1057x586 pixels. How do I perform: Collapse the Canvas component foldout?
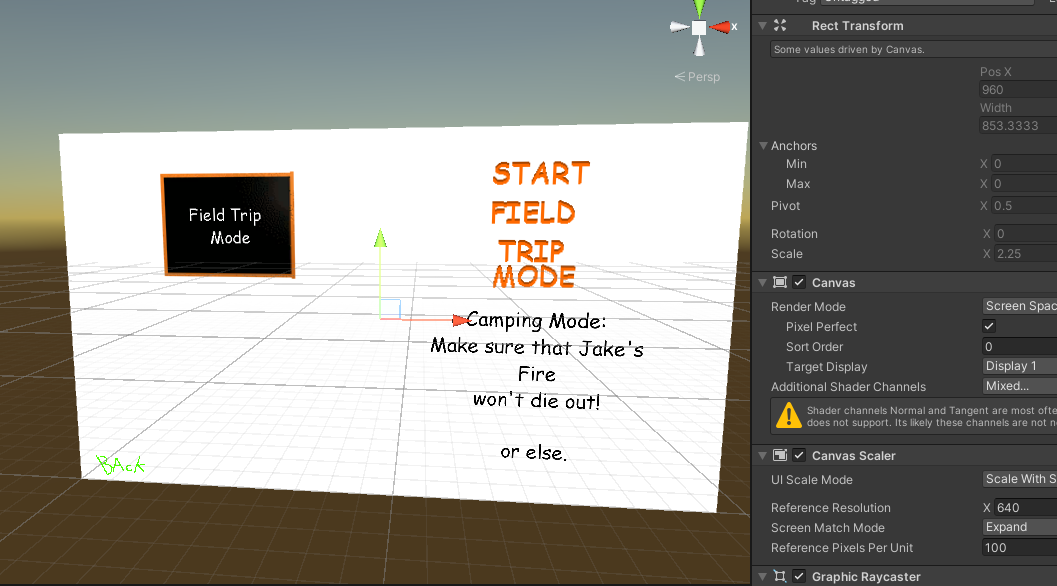tap(762, 283)
